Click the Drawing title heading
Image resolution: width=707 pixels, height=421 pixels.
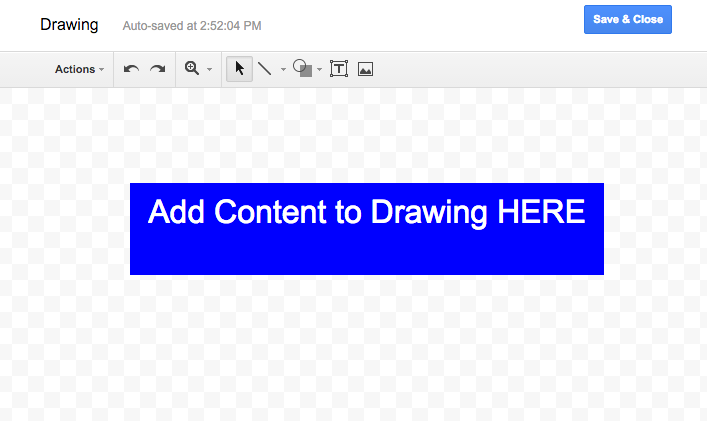[x=69, y=24]
